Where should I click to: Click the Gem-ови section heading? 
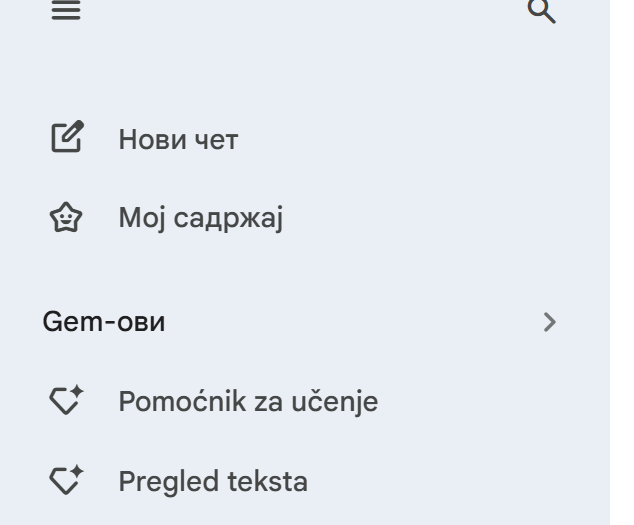click(104, 322)
